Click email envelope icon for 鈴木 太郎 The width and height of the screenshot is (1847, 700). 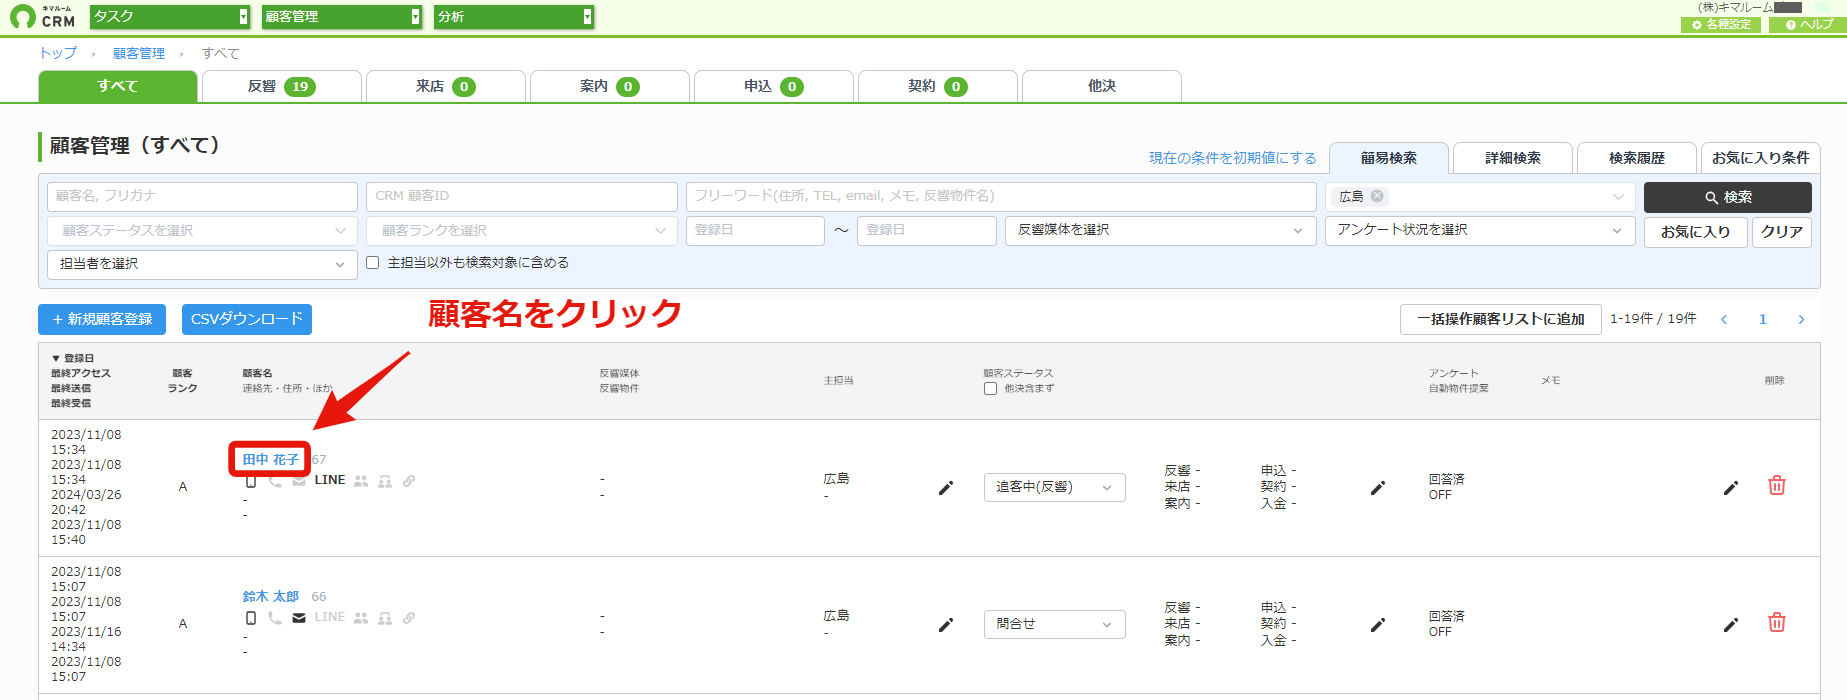coord(299,618)
